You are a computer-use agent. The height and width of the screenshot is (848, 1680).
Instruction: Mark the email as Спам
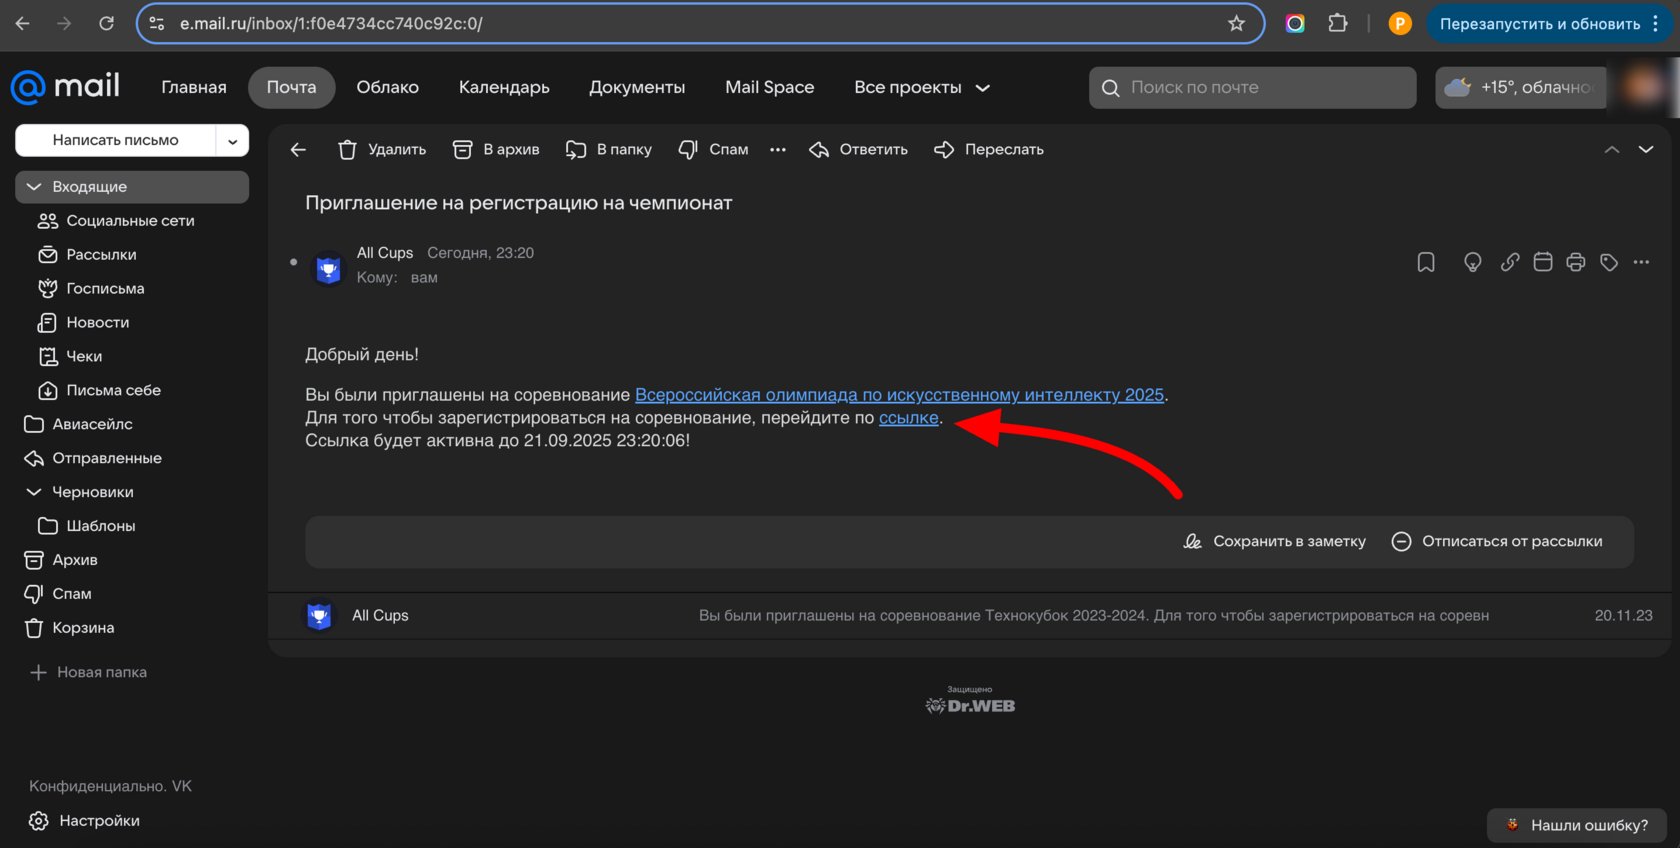click(713, 149)
